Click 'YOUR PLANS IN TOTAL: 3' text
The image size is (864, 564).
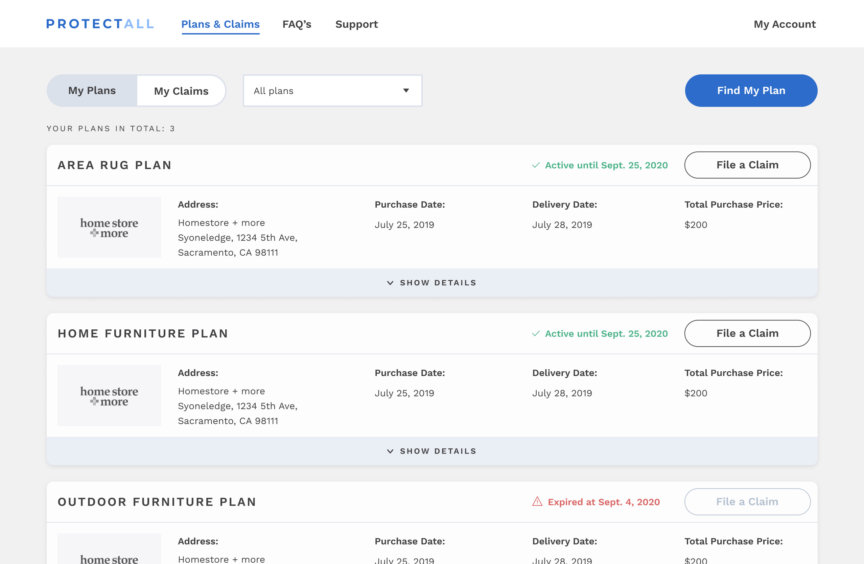tap(111, 128)
